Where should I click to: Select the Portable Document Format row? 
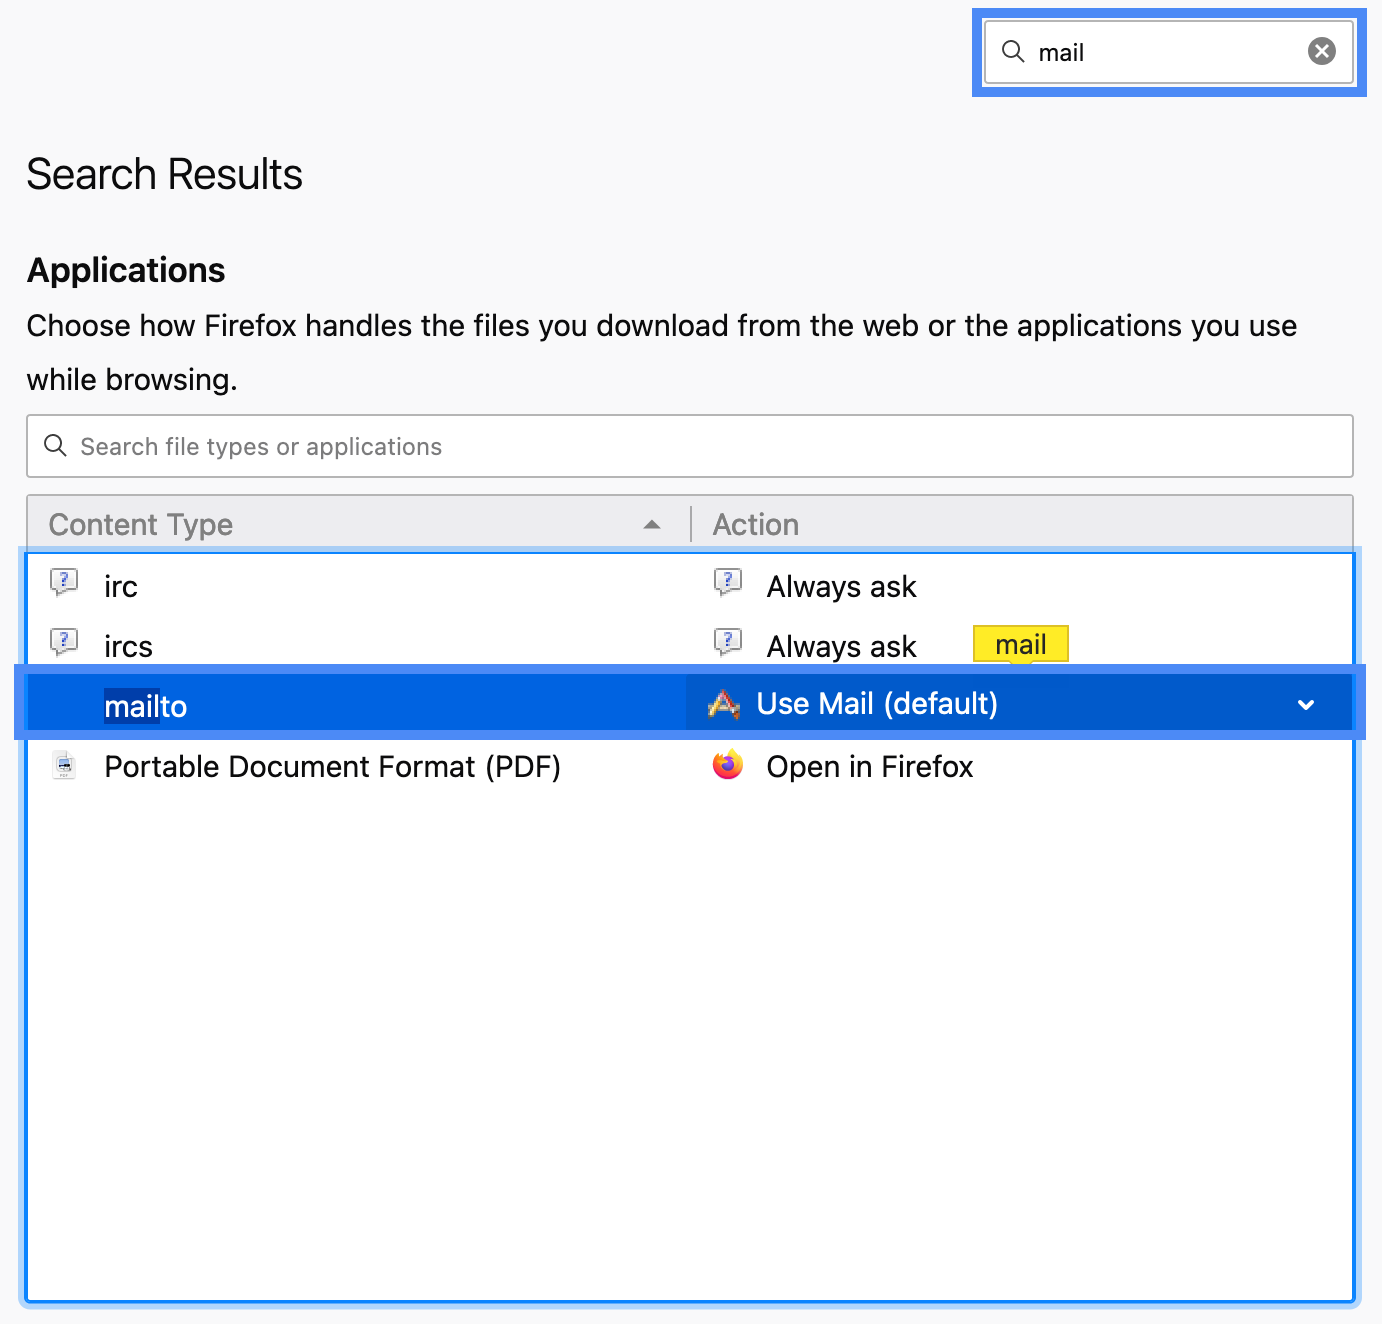click(332, 766)
